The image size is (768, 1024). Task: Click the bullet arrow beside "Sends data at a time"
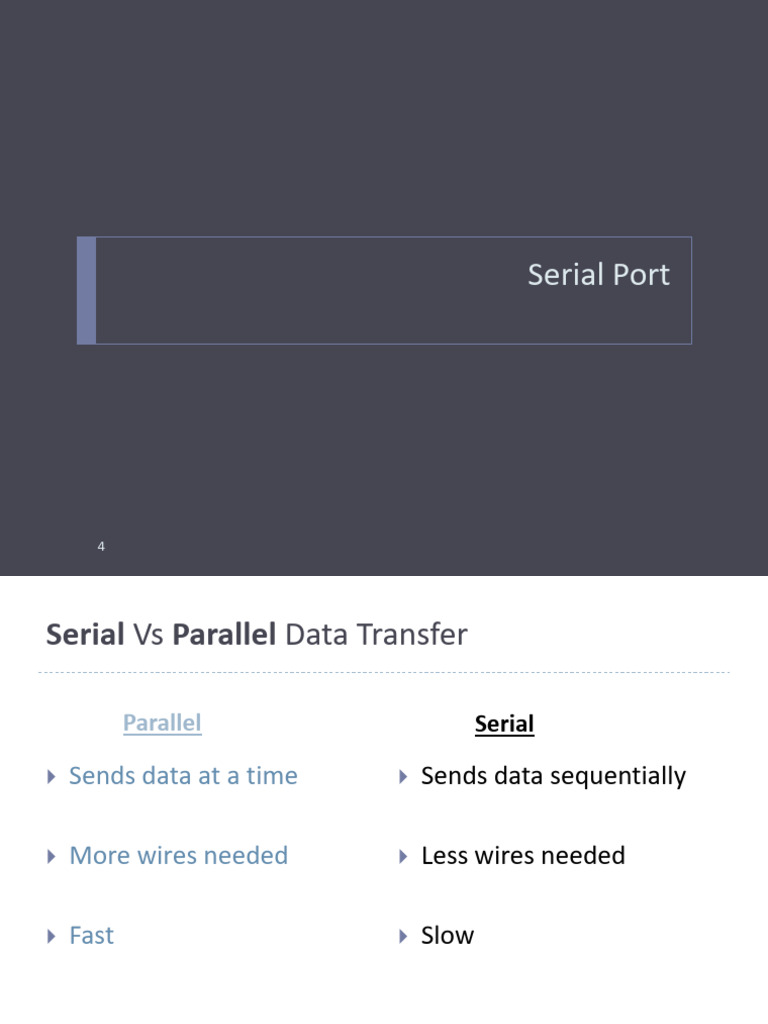coord(52,777)
